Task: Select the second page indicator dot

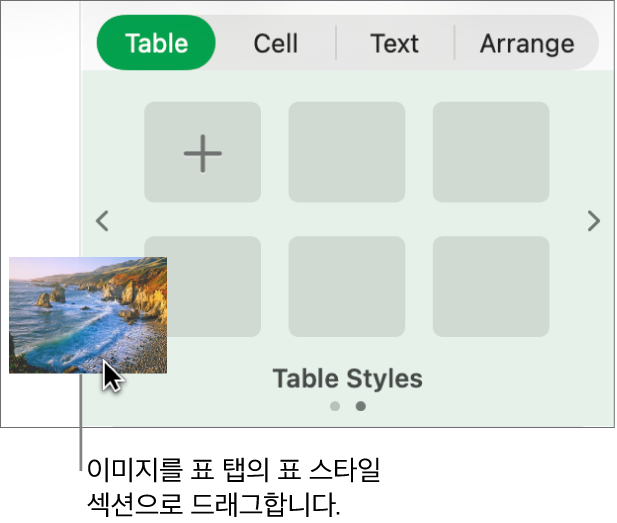Action: [x=361, y=407]
